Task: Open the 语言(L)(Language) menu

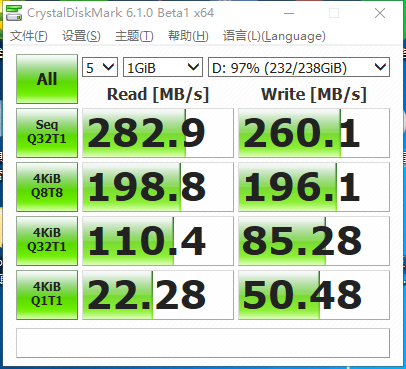Action: click(x=274, y=36)
